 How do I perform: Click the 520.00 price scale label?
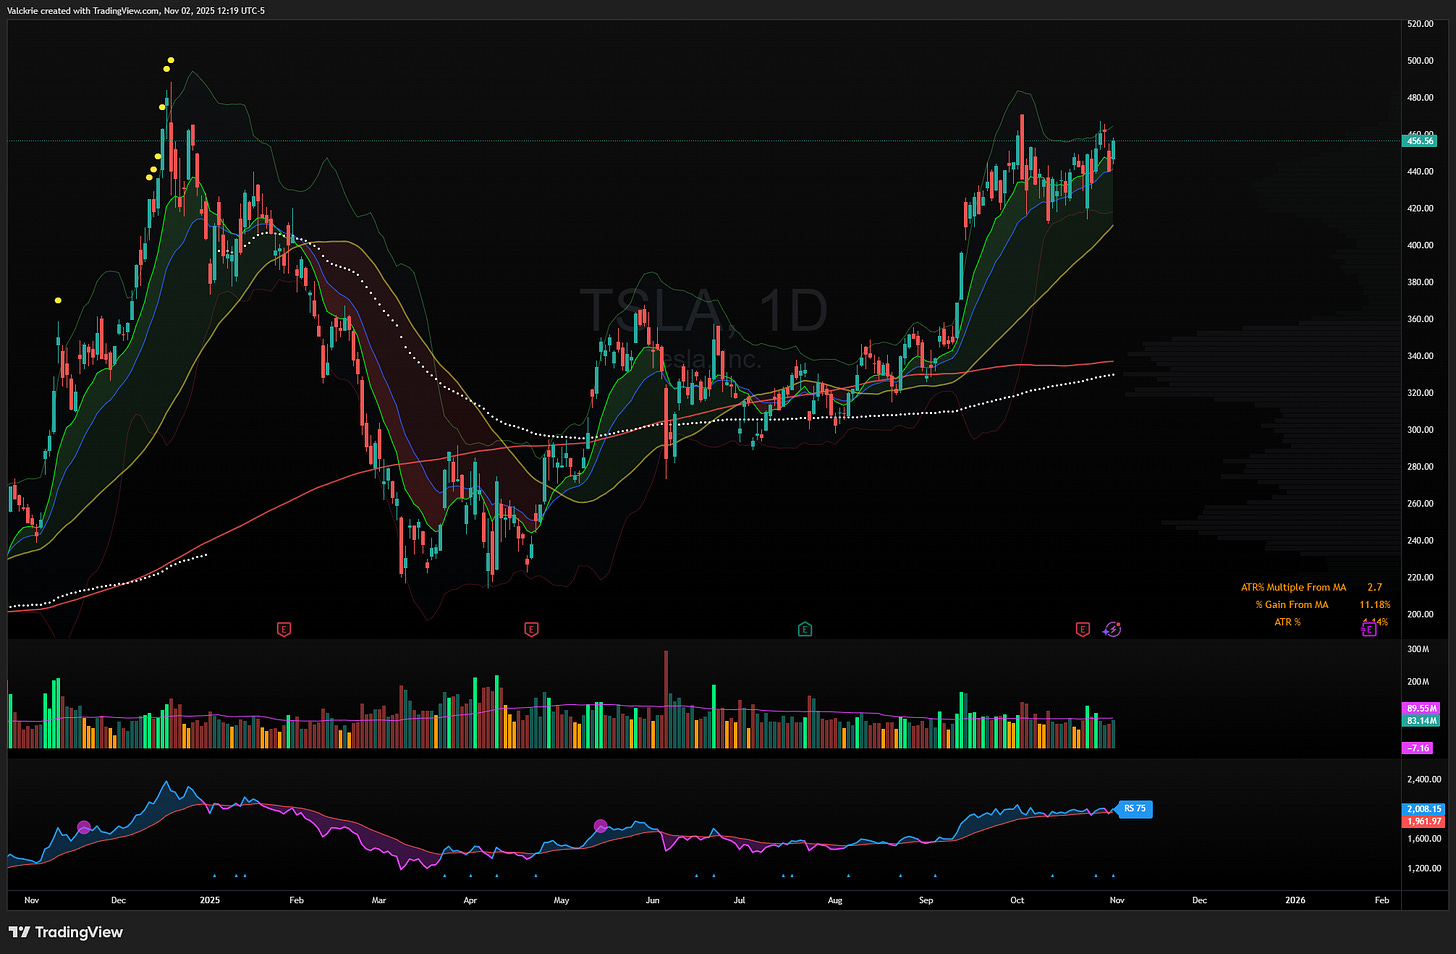(1420, 24)
